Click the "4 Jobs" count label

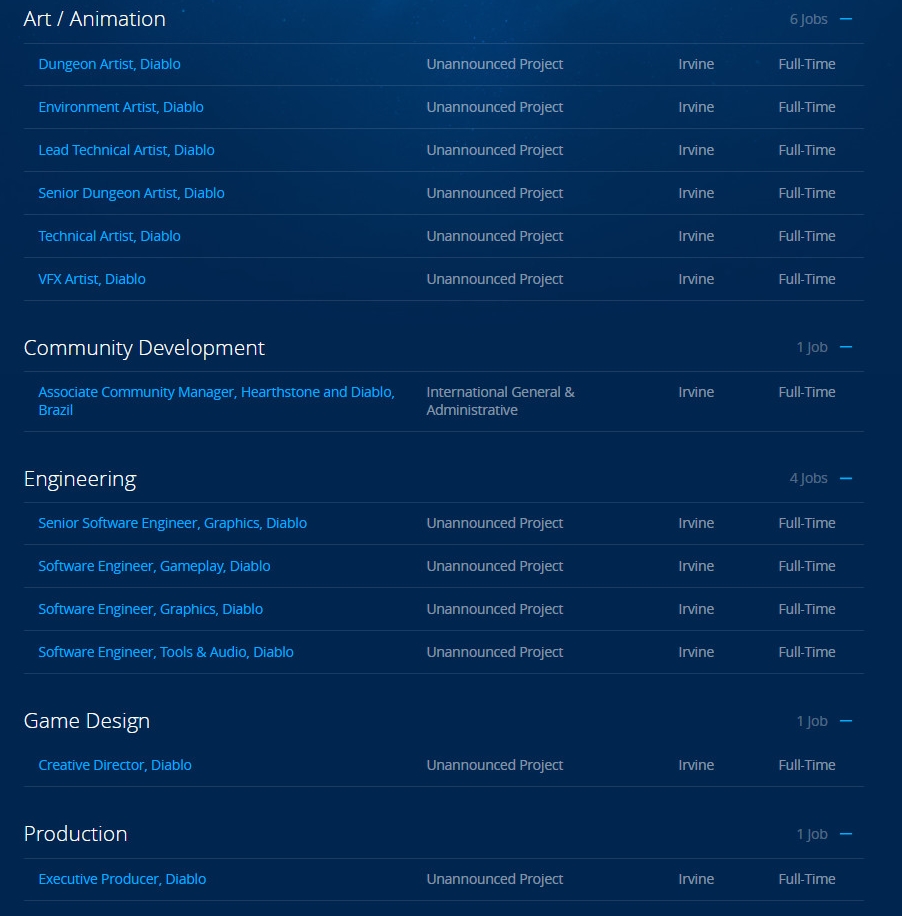[809, 478]
